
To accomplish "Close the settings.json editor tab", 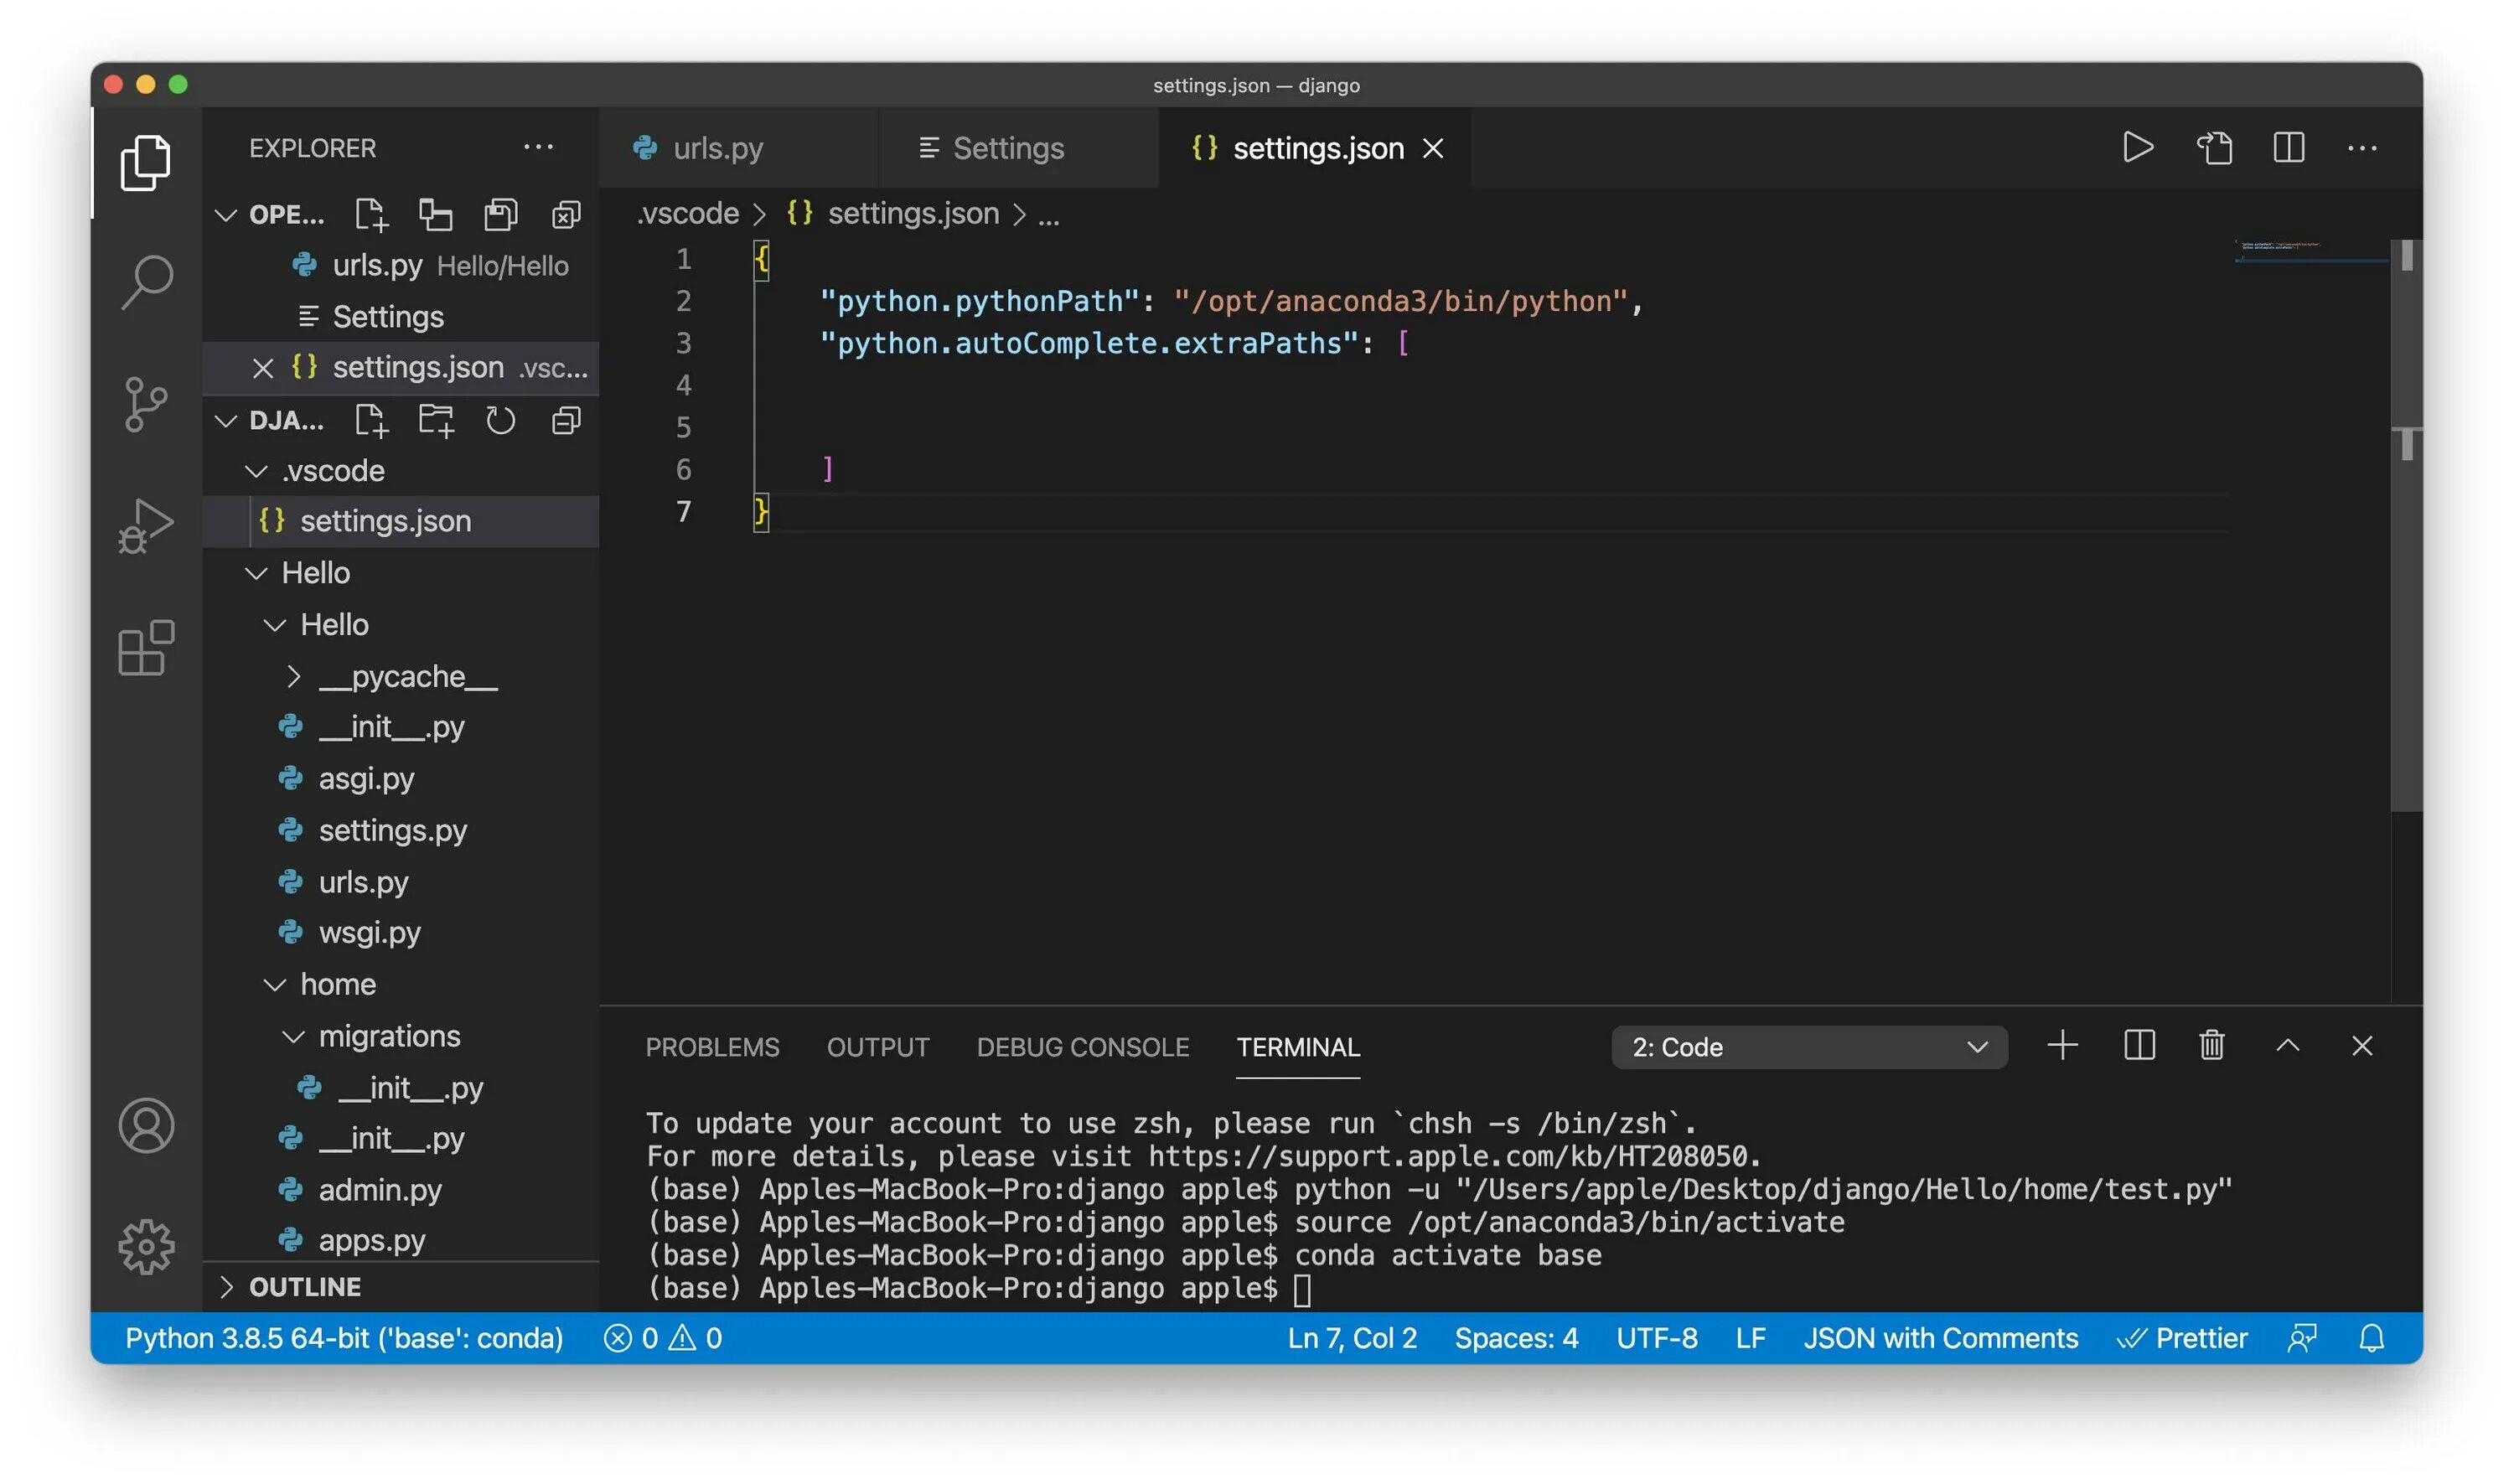I will pos(1433,148).
